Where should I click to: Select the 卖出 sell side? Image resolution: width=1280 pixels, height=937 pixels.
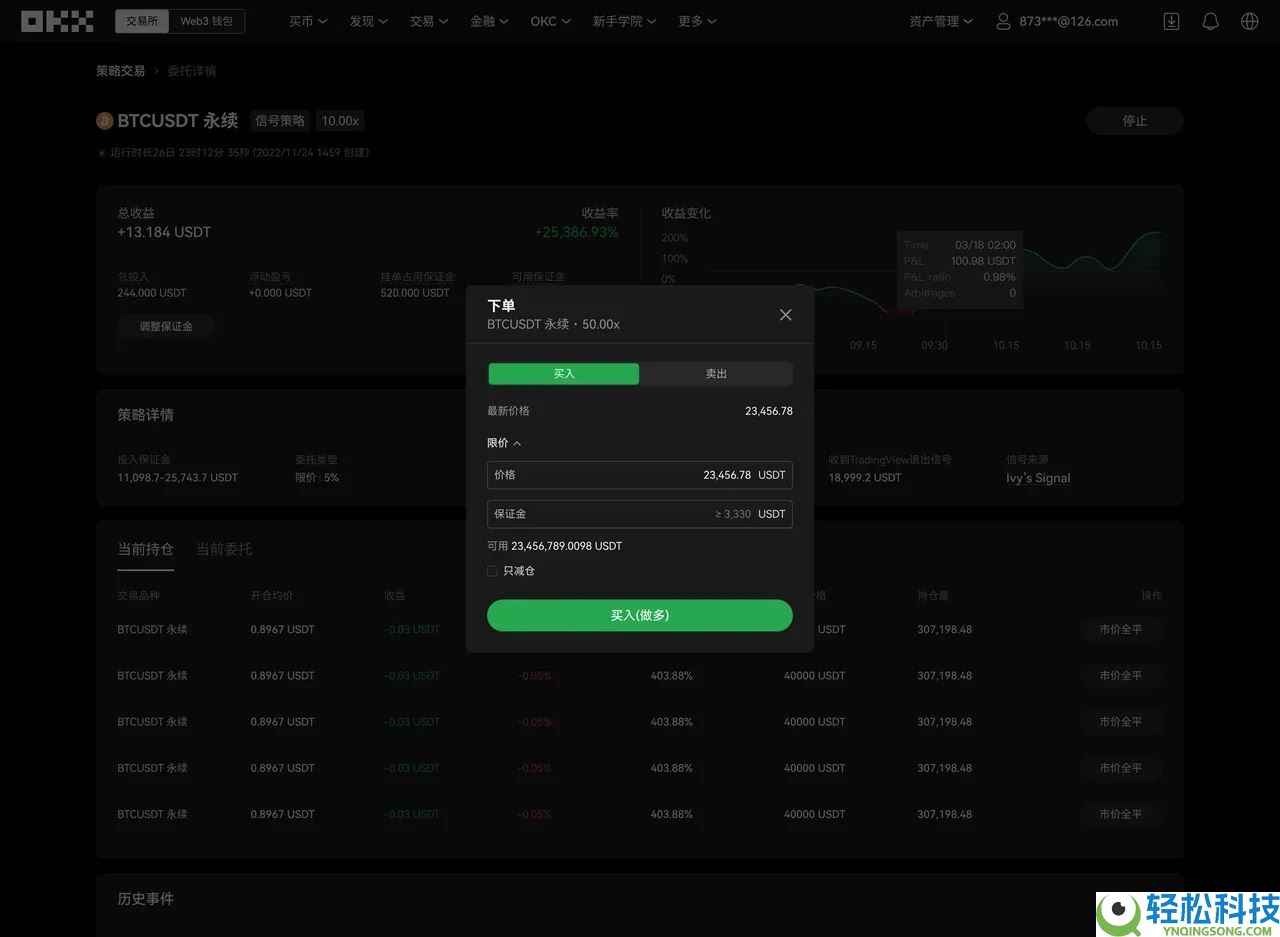716,374
